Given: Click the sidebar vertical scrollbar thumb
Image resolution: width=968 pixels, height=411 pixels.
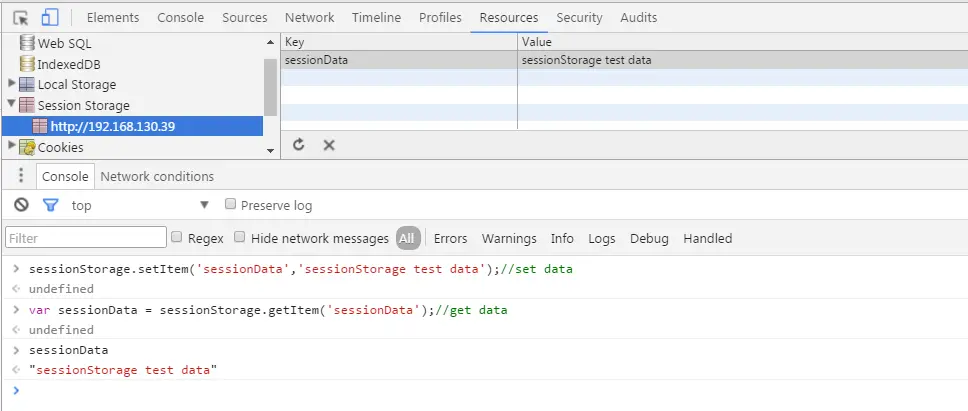Looking at the screenshot, I should [270, 86].
